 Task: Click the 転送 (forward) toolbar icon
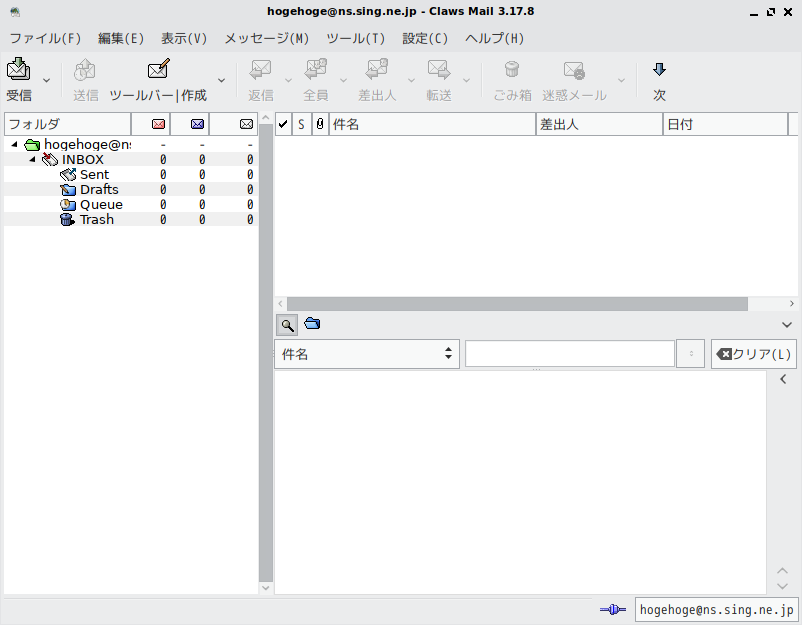pyautogui.click(x=439, y=70)
